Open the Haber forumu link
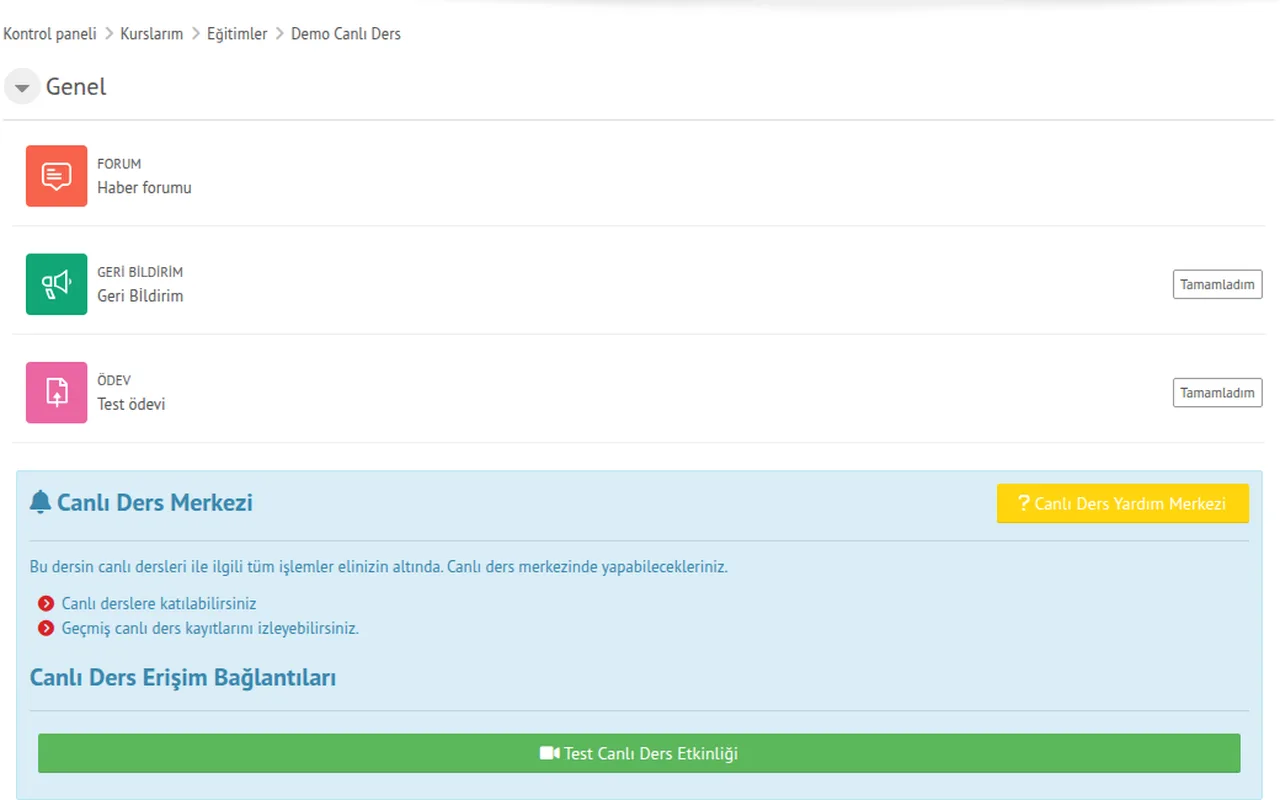 coord(144,188)
